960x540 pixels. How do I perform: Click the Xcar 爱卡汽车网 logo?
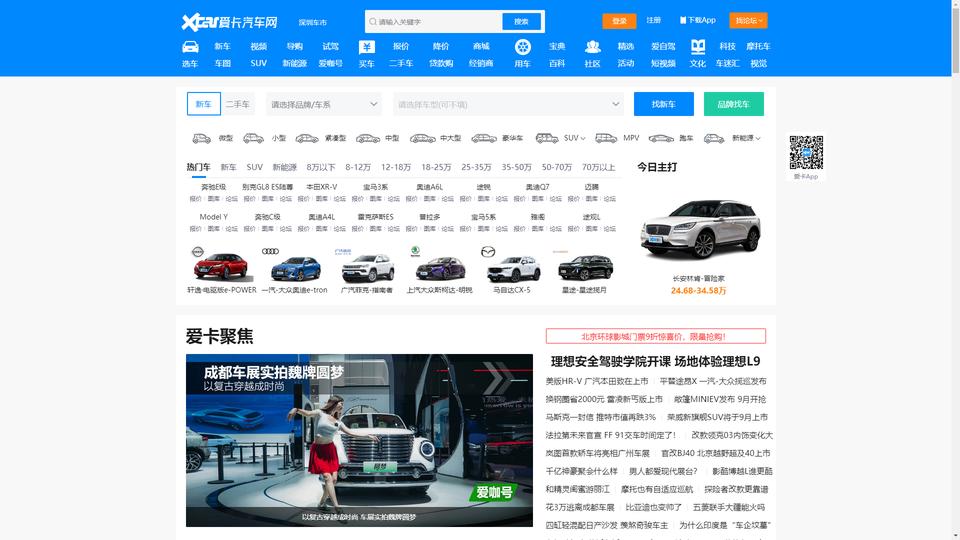tap(230, 22)
